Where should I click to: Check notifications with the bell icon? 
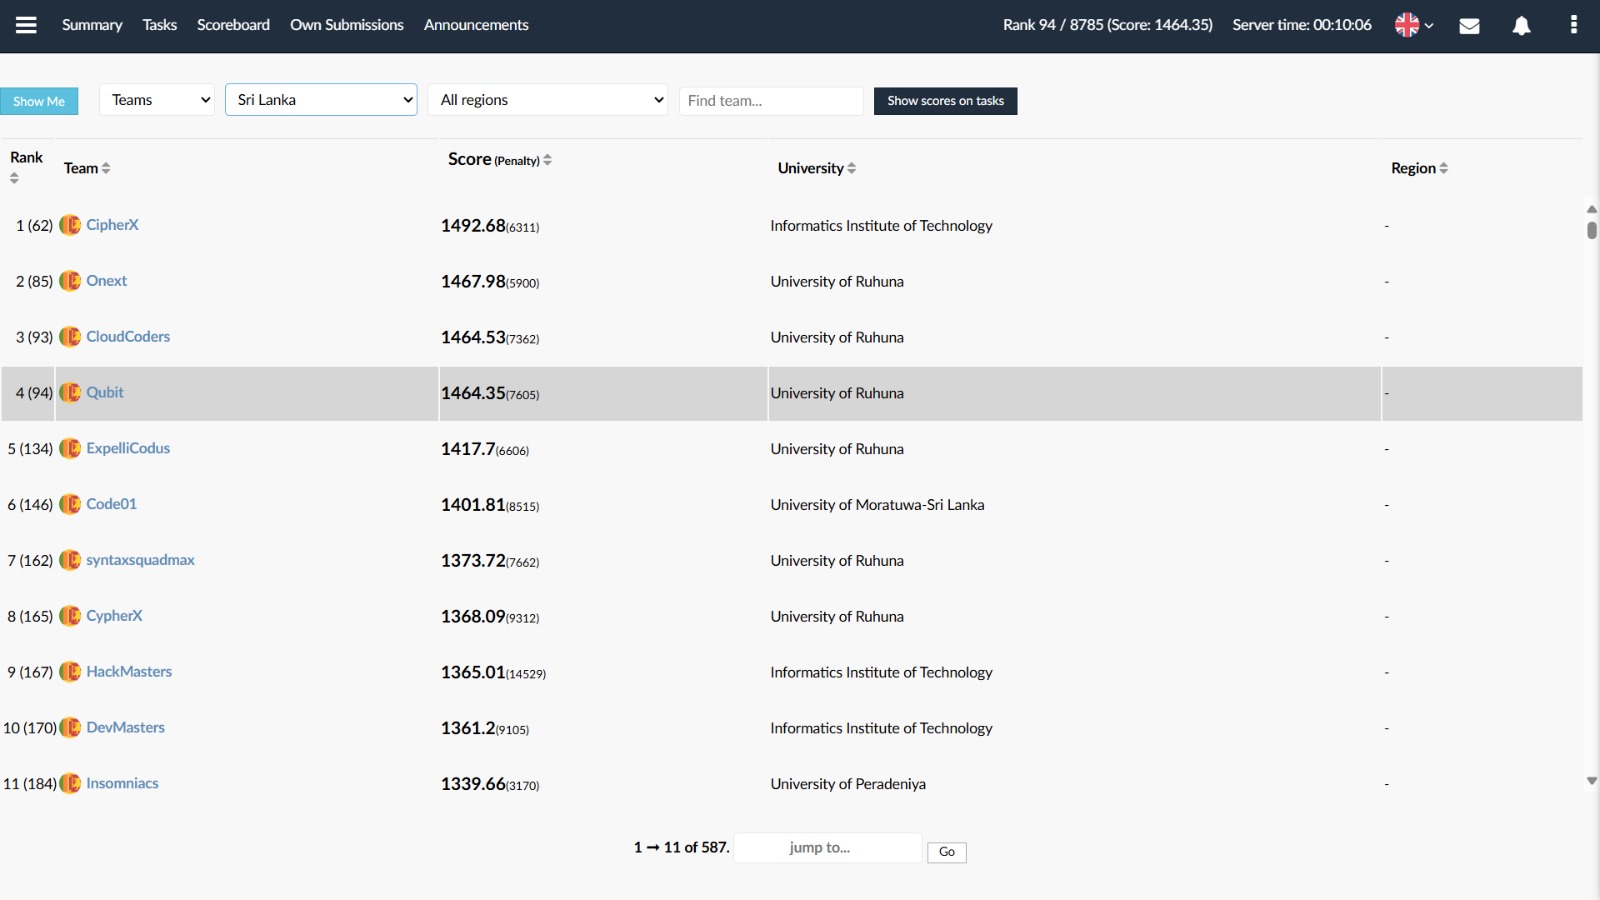point(1522,26)
